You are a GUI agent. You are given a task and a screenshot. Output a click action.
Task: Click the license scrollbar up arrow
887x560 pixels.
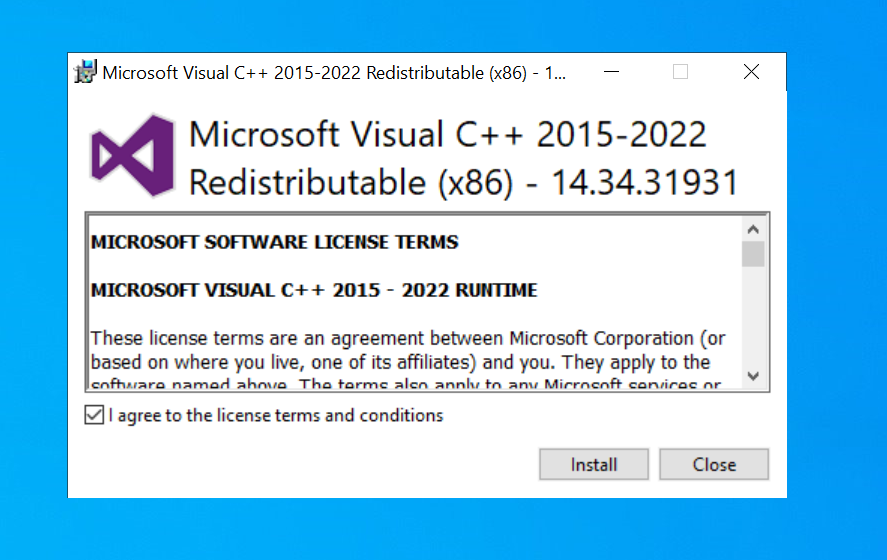point(753,229)
